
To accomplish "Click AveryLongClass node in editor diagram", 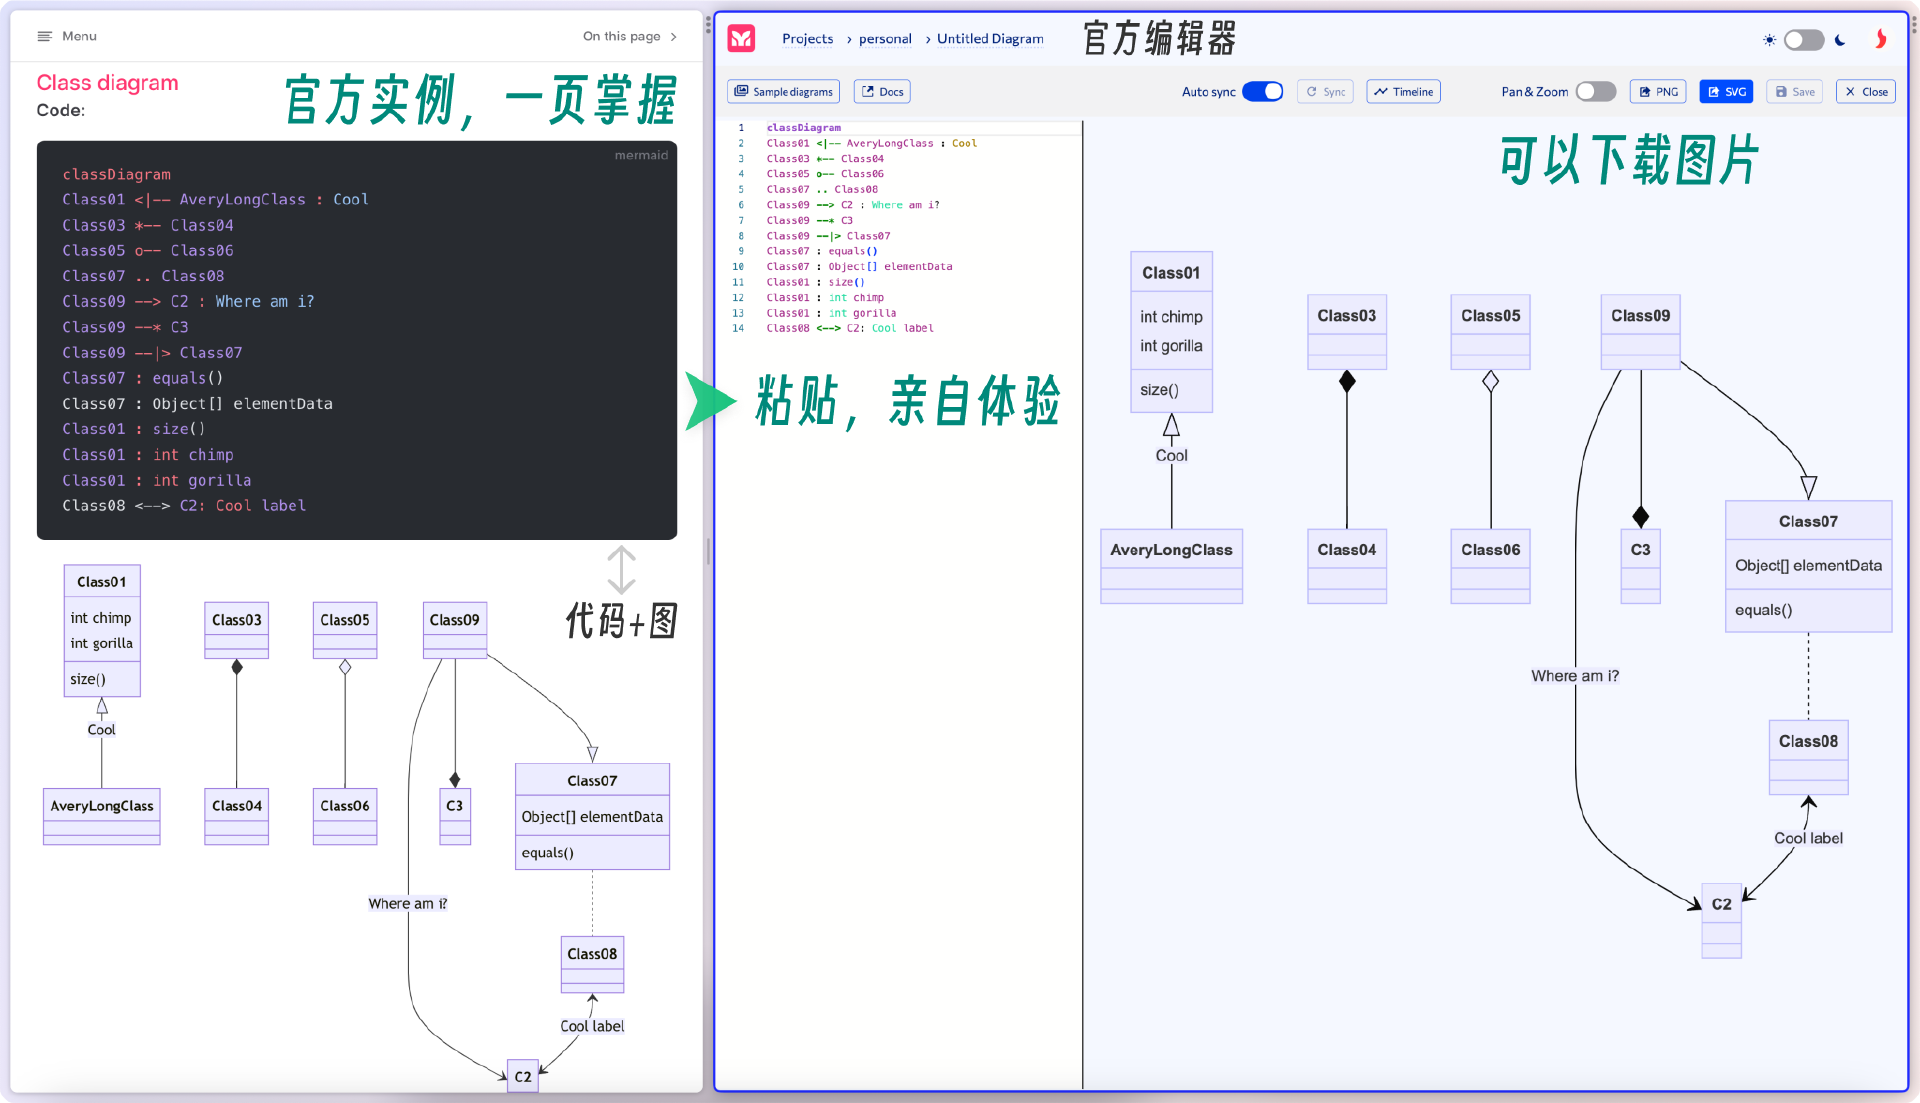I will click(x=1171, y=566).
